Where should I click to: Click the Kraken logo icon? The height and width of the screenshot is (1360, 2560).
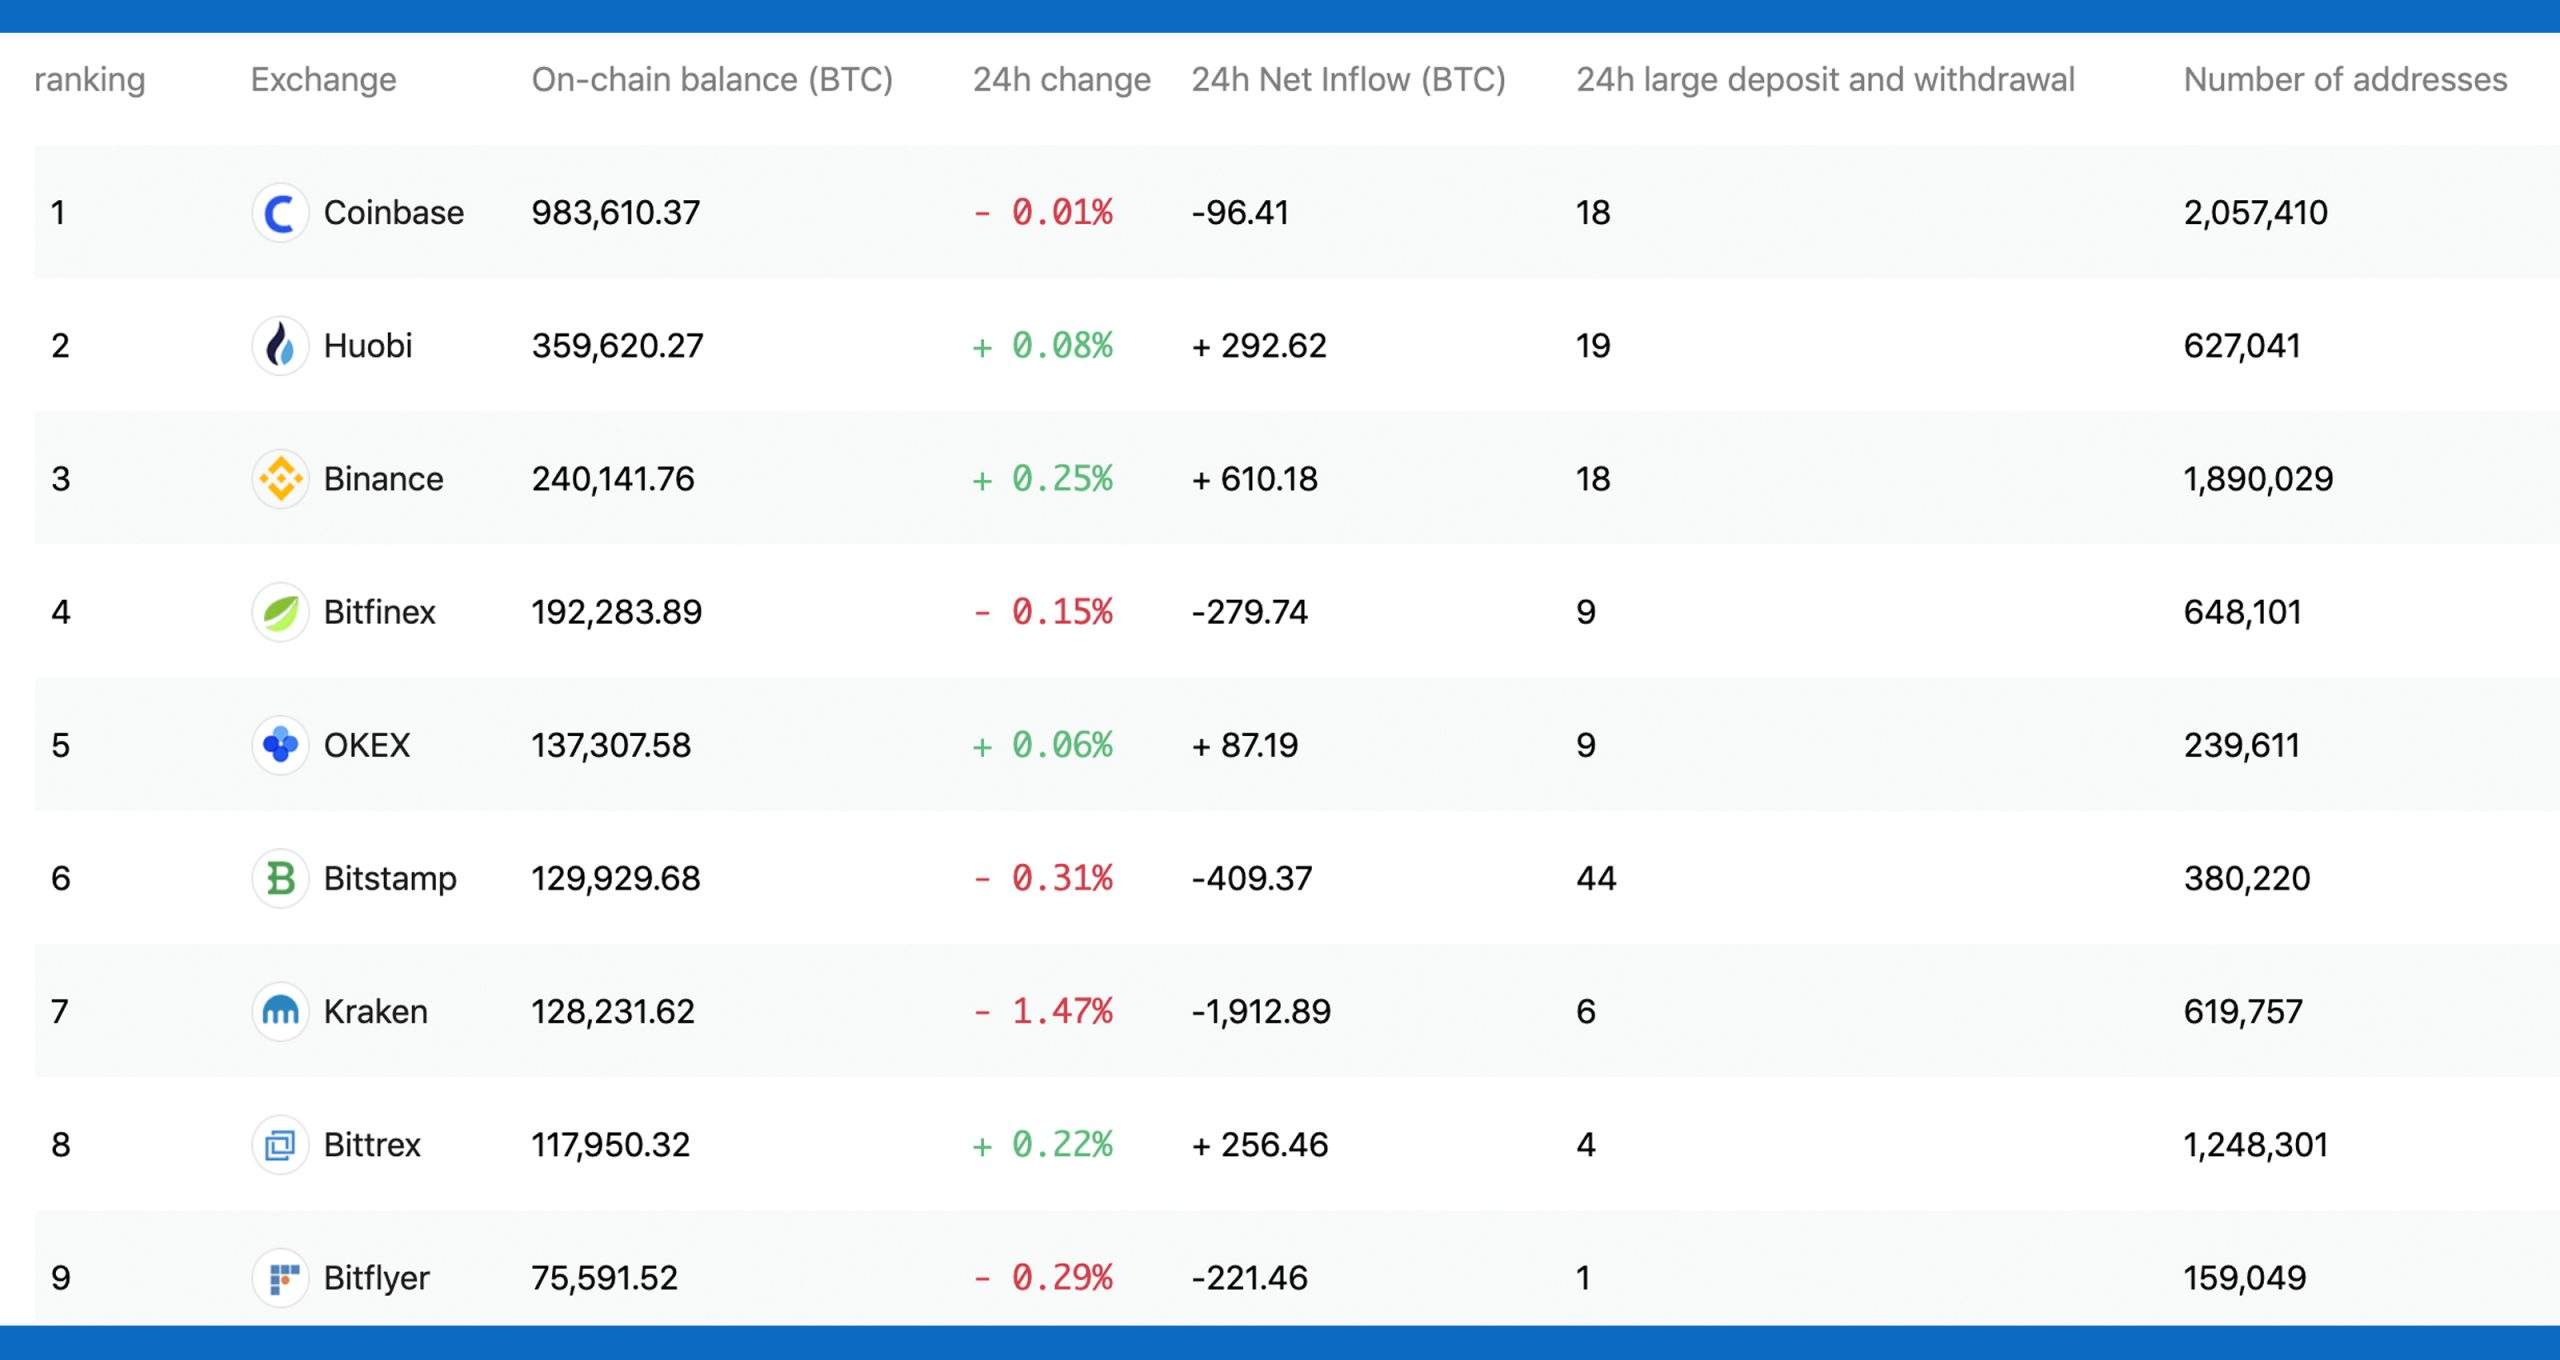pyautogui.click(x=280, y=1011)
